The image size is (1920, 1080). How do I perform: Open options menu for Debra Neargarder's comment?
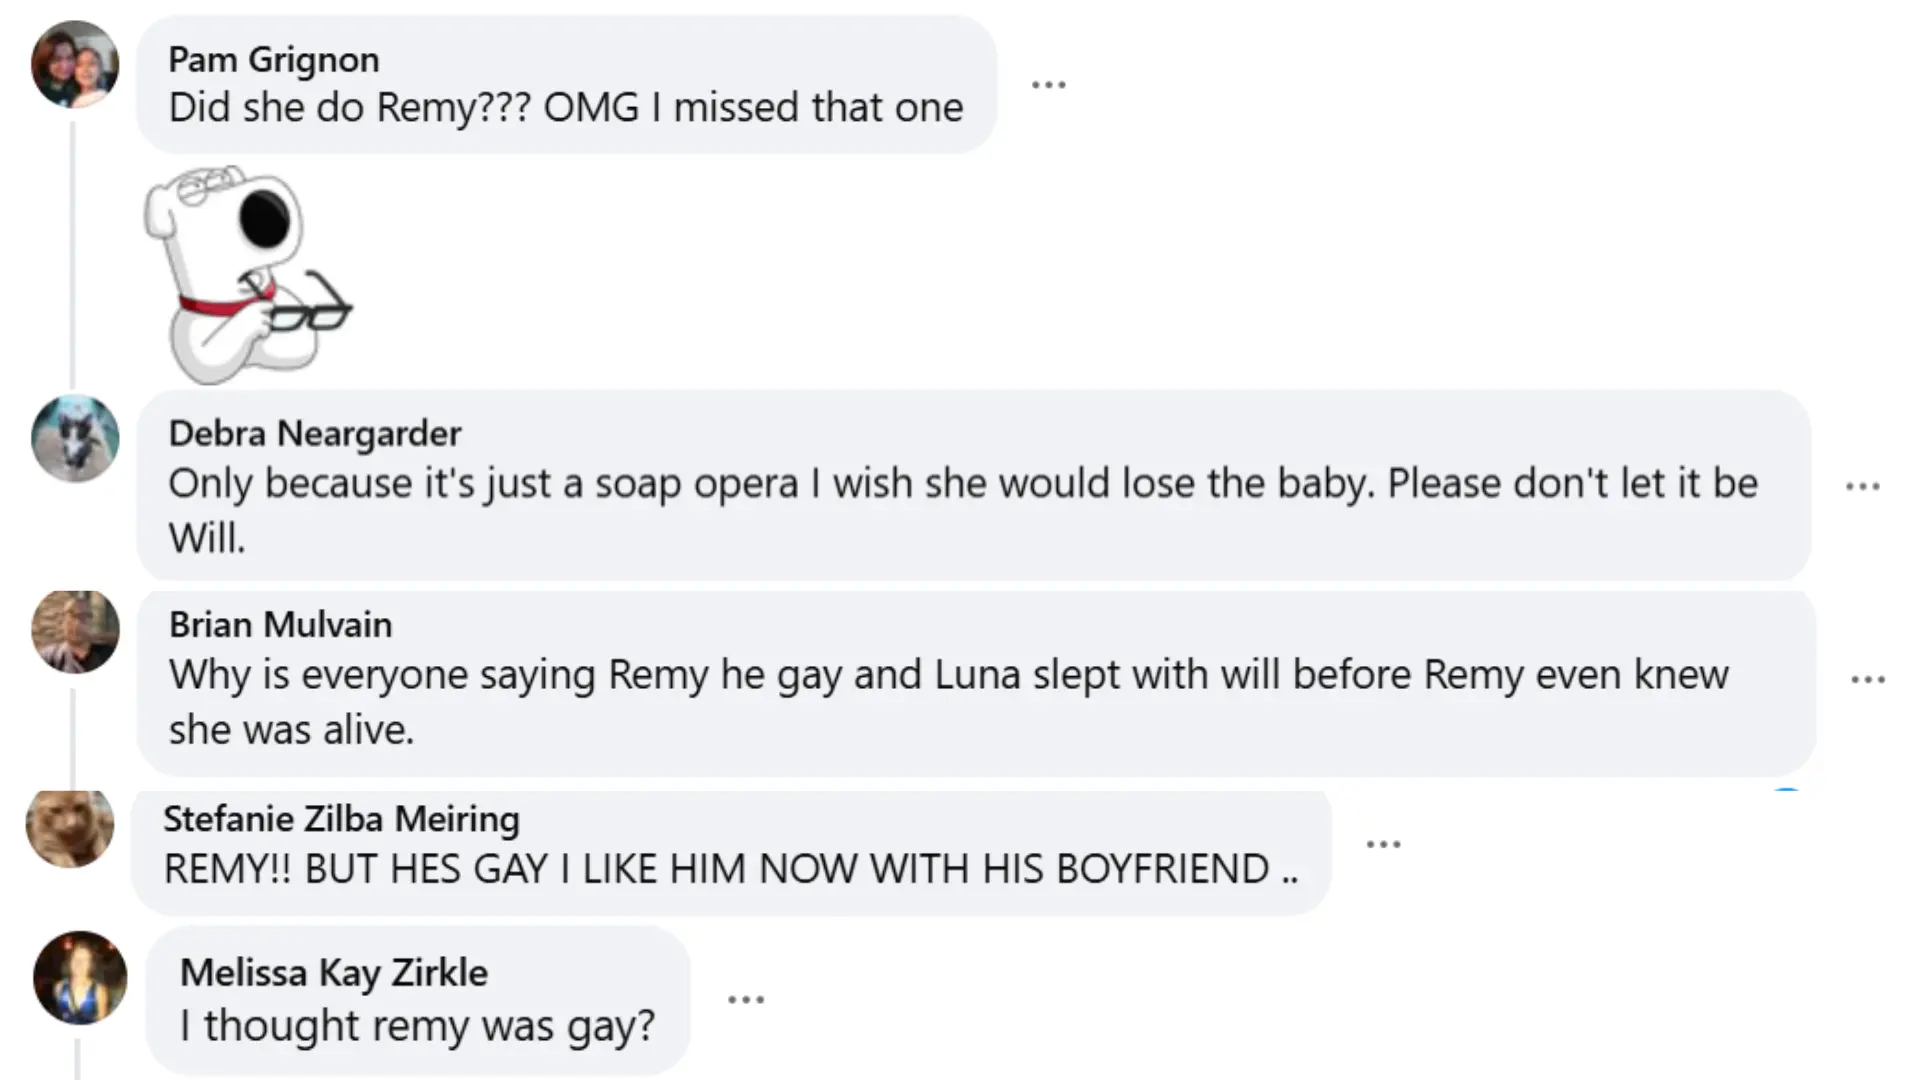tap(1862, 487)
